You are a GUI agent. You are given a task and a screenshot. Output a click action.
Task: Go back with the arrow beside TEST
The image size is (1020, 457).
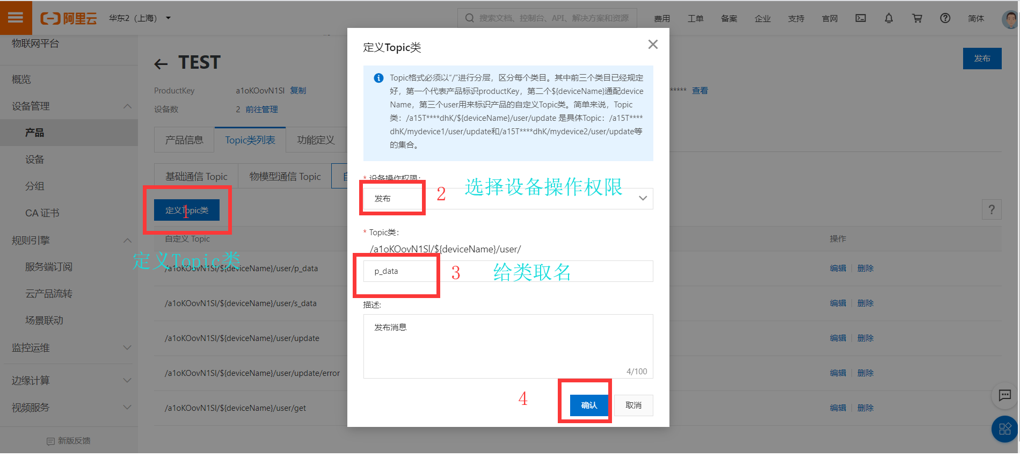point(161,64)
